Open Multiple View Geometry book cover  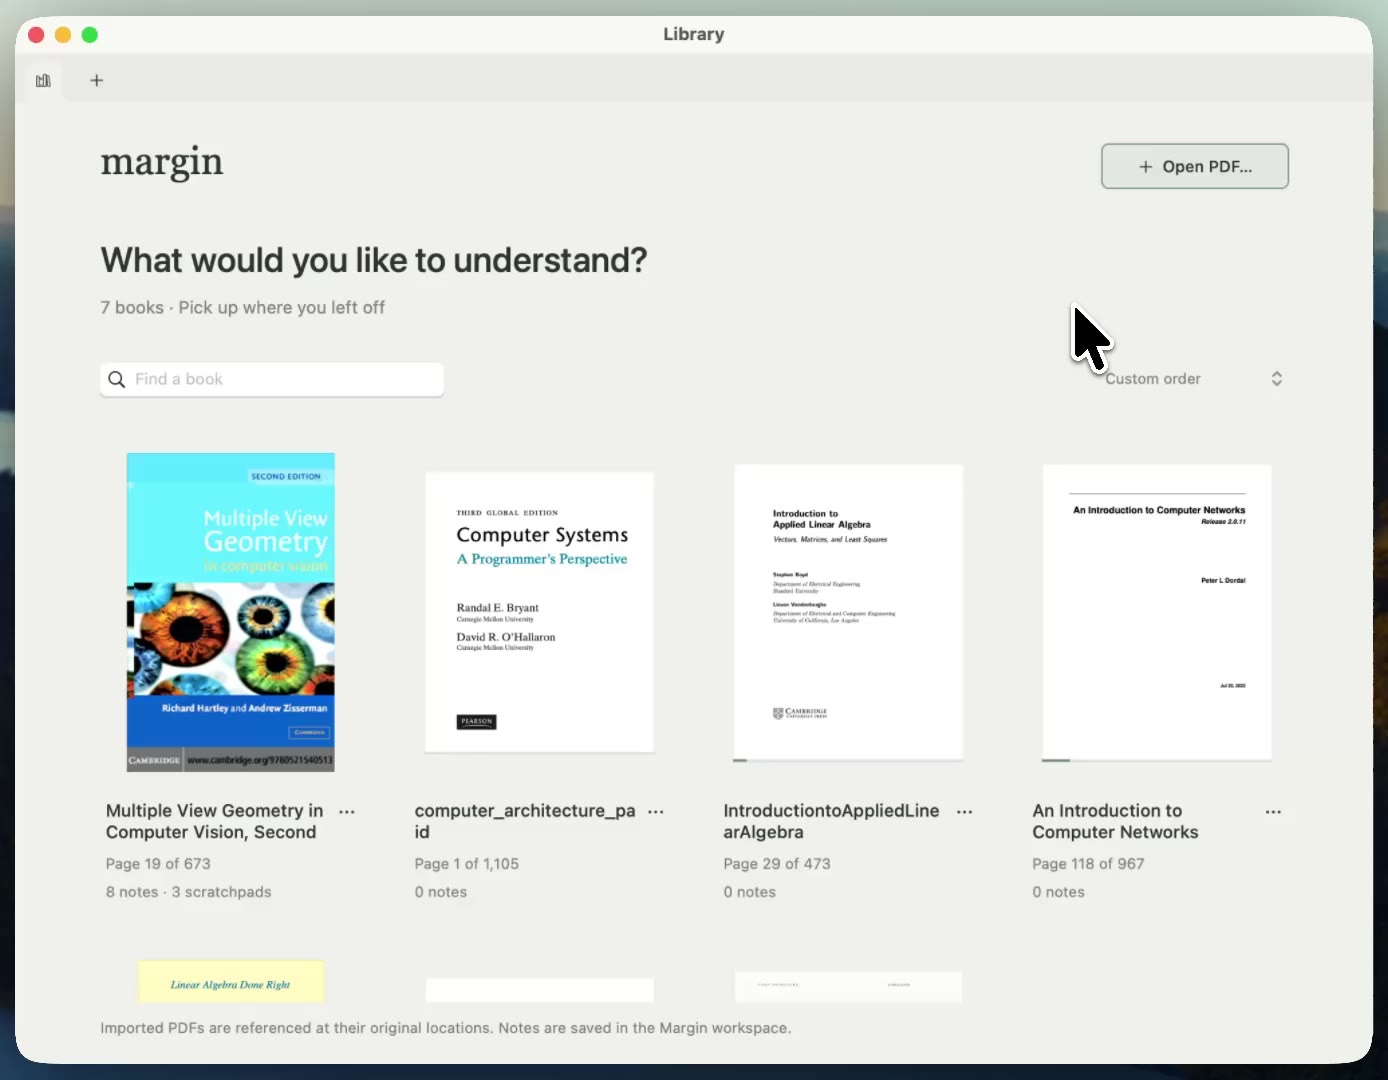pos(231,612)
